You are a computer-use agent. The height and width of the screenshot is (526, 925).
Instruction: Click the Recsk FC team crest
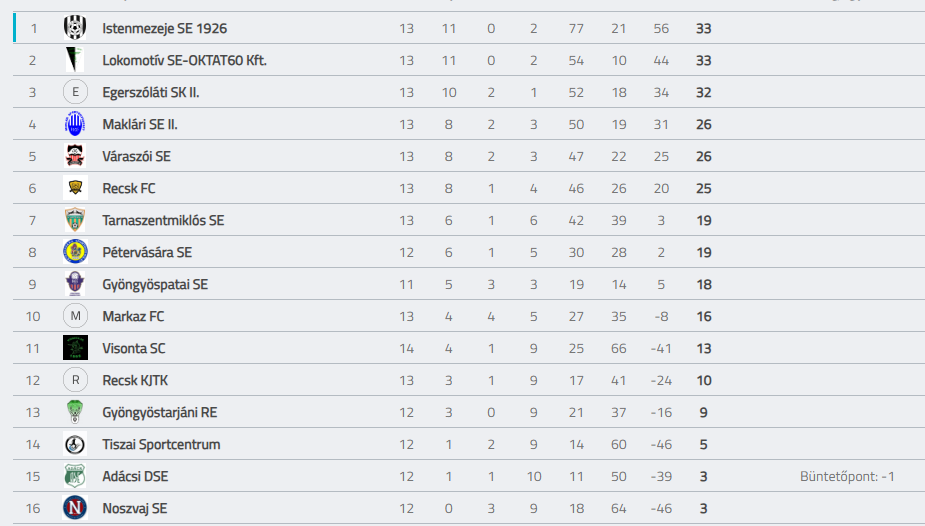tap(75, 188)
